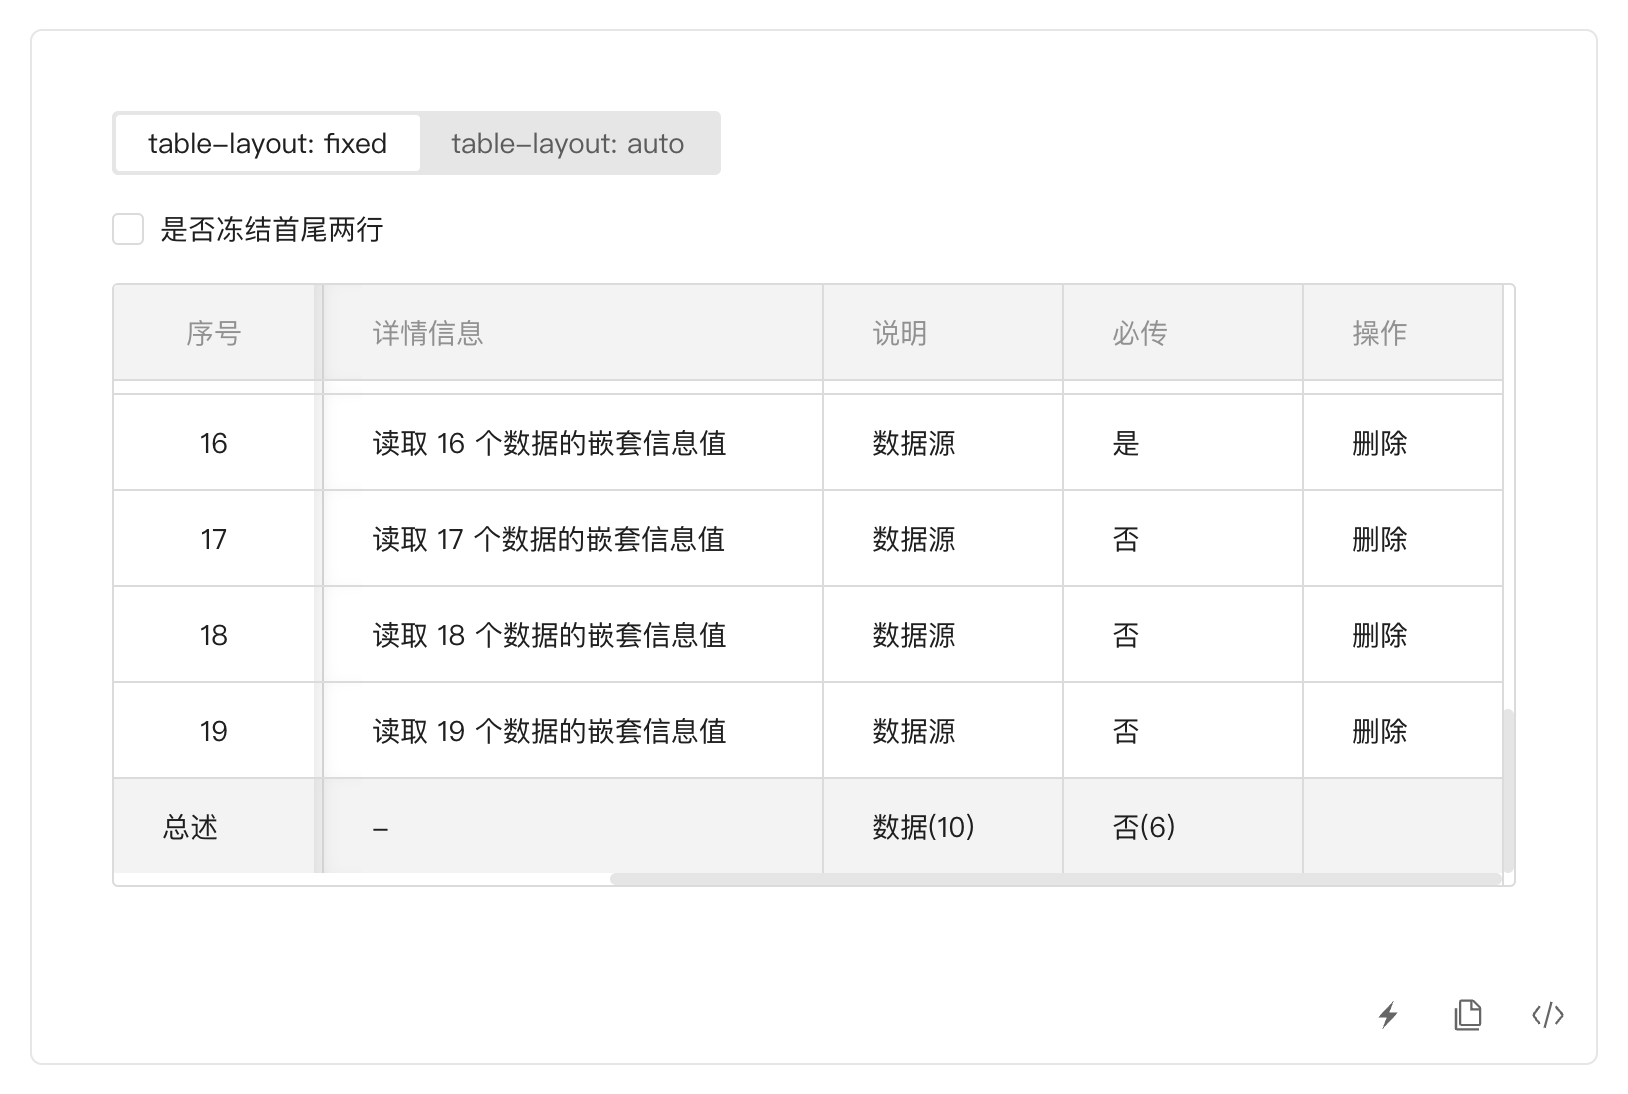The image size is (1628, 1094).
Task: View the demo's source code
Action: [1547, 1015]
